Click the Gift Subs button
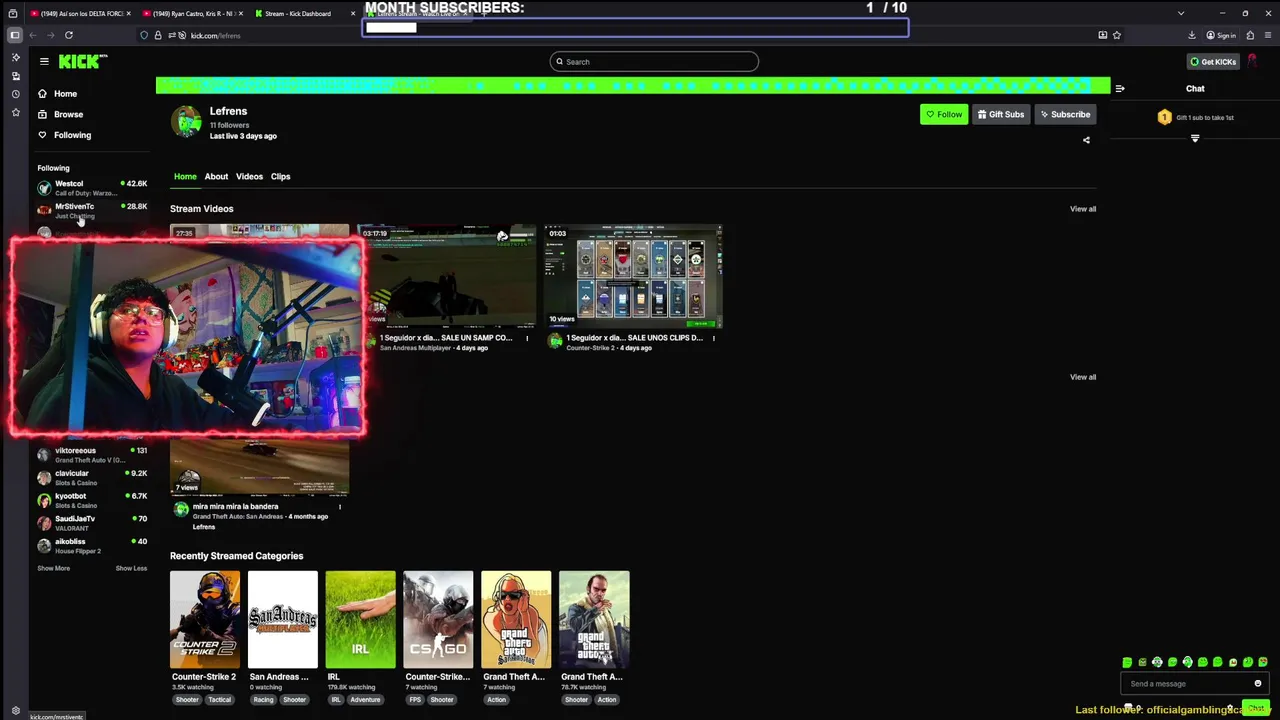 click(1001, 114)
